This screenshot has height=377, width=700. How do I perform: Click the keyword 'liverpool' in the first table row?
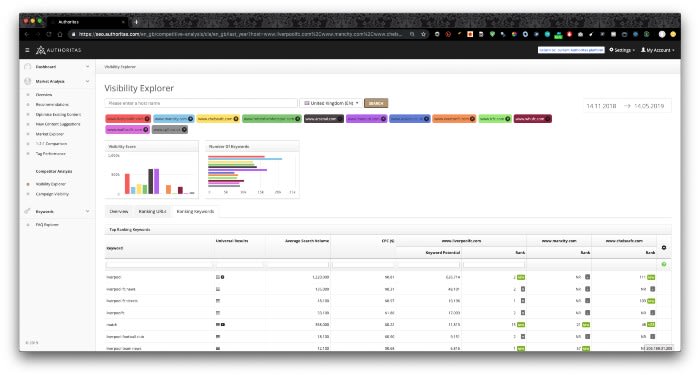coord(114,277)
